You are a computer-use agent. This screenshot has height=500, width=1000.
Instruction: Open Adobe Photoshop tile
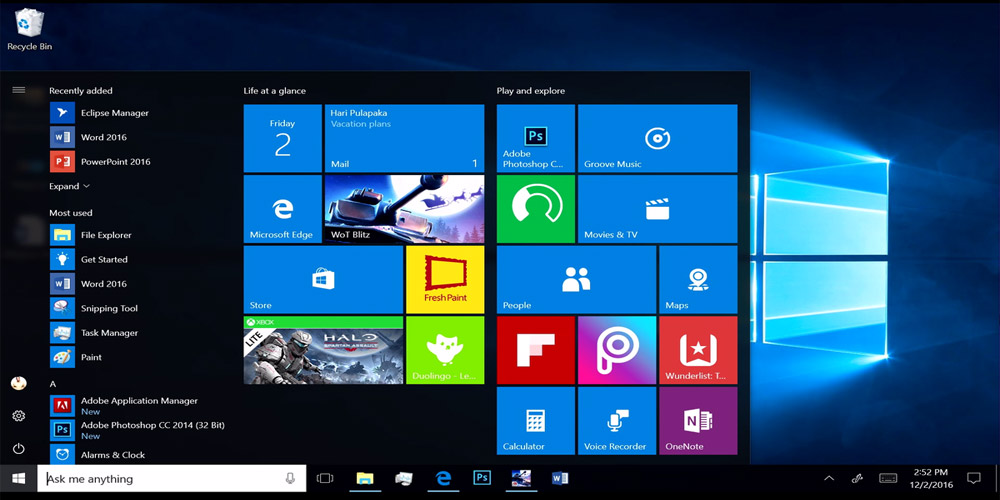(x=536, y=138)
